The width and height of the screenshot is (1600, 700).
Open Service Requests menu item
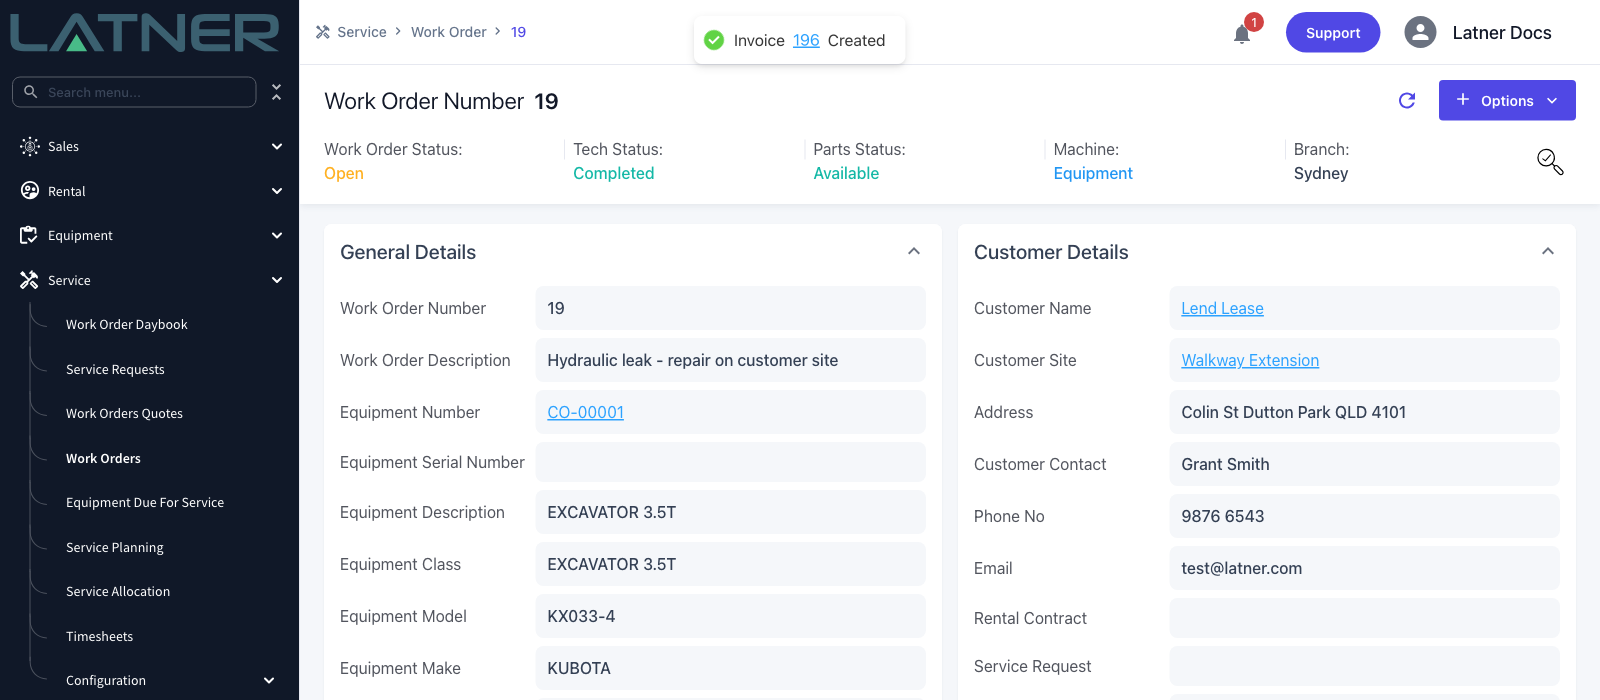pyautogui.click(x=115, y=369)
